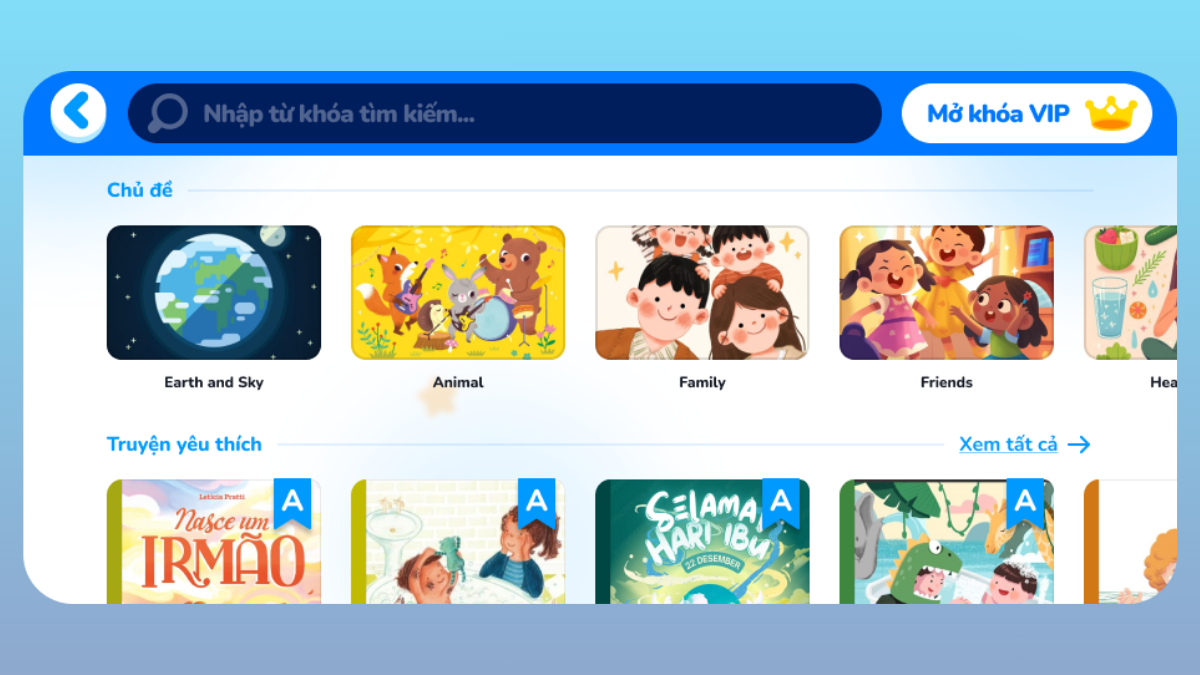Tap the A badge on the bathtub book
The height and width of the screenshot is (675, 1200).
coord(537,503)
